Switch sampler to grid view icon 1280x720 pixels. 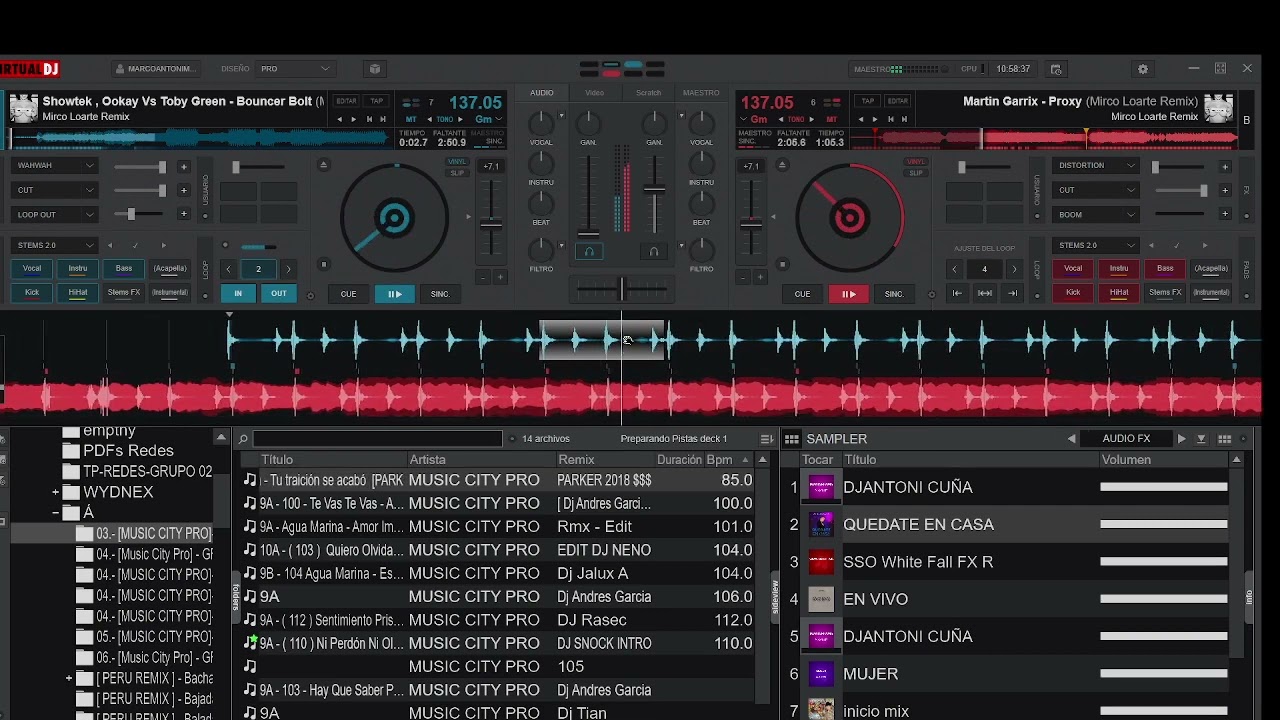[1224, 439]
